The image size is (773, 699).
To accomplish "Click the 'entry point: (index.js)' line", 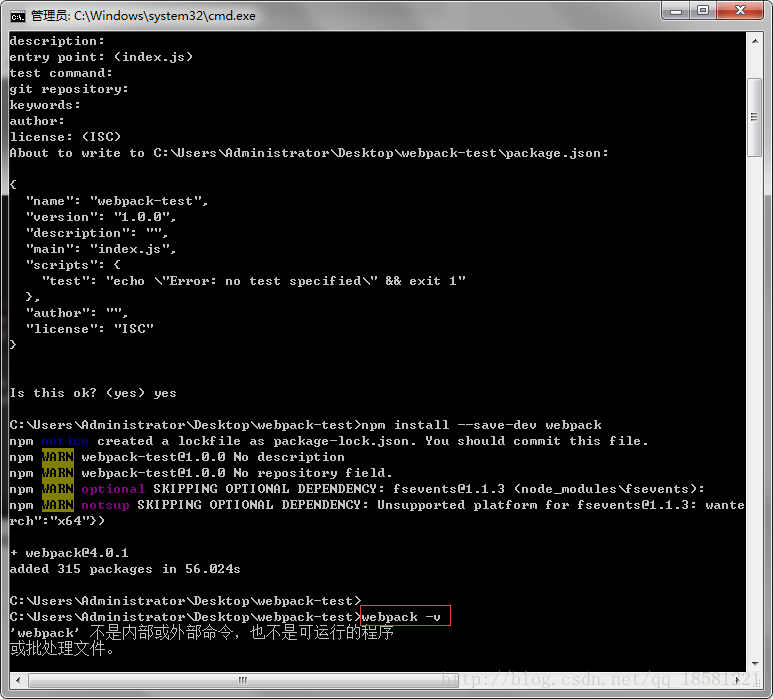I will tap(101, 57).
